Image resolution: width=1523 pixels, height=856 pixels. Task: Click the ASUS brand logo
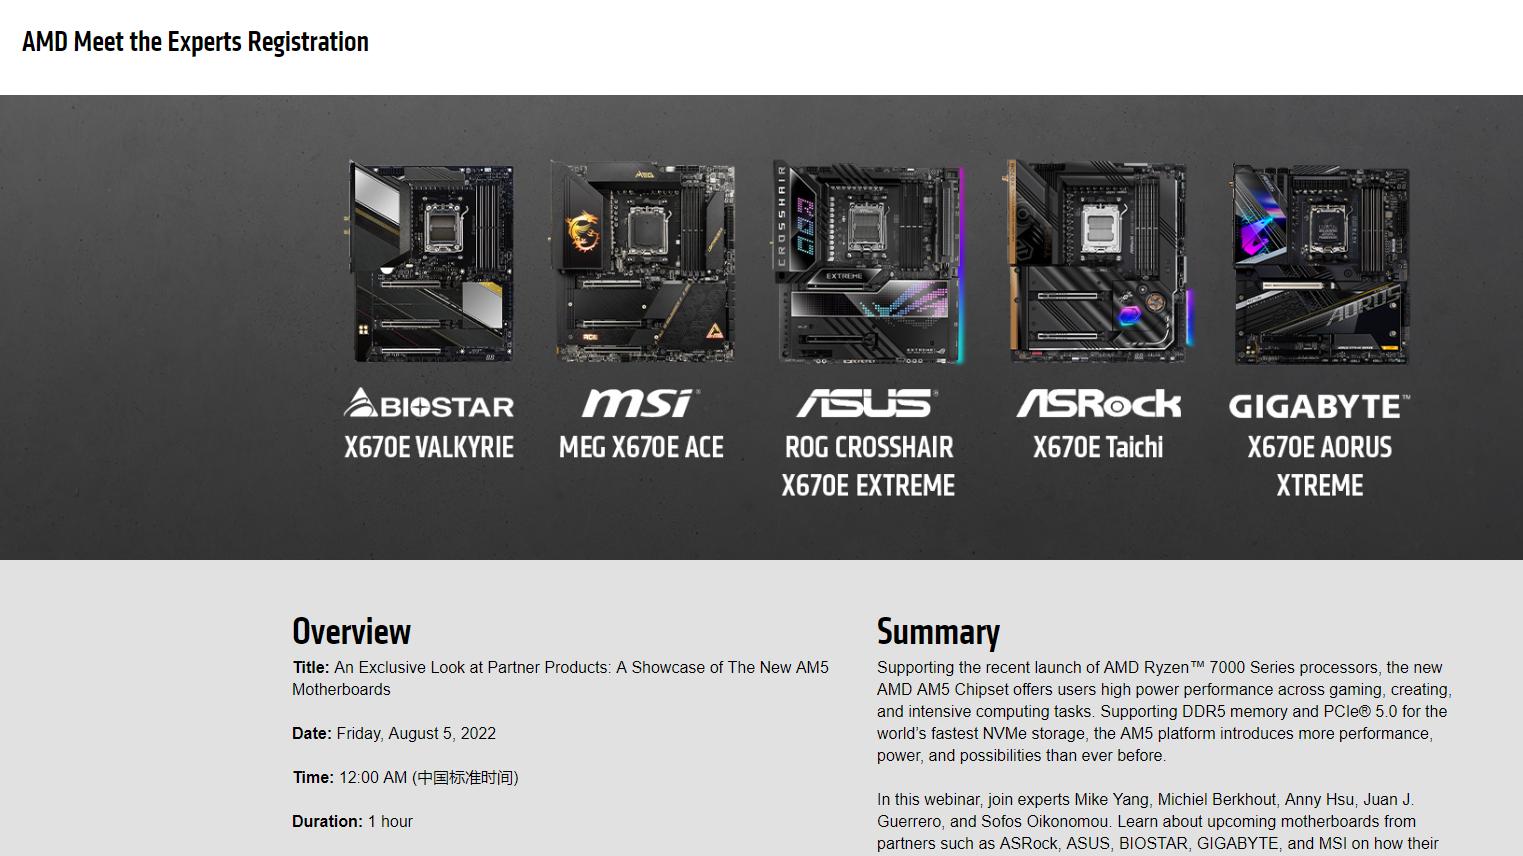868,403
